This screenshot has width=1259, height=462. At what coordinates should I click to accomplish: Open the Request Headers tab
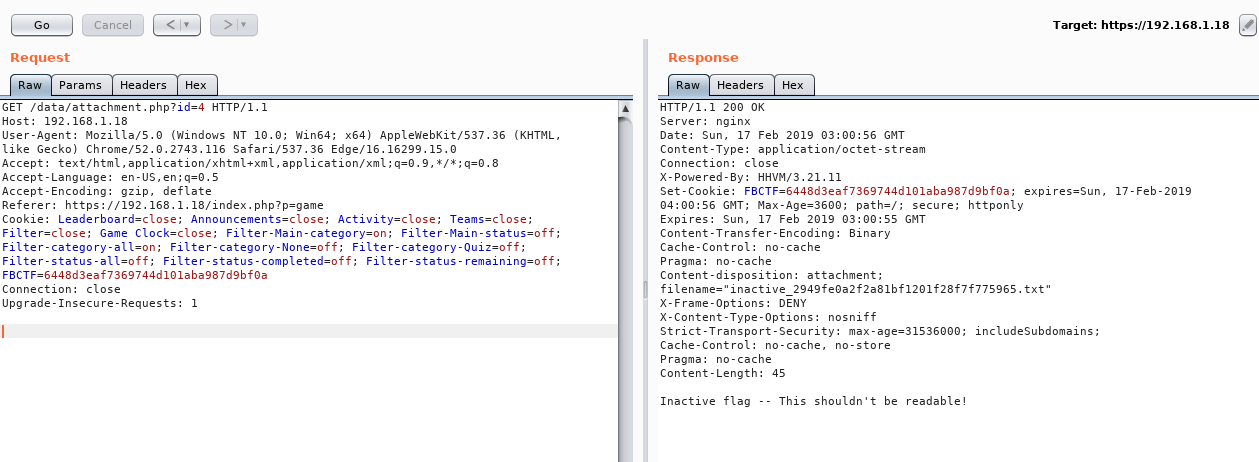pos(144,85)
